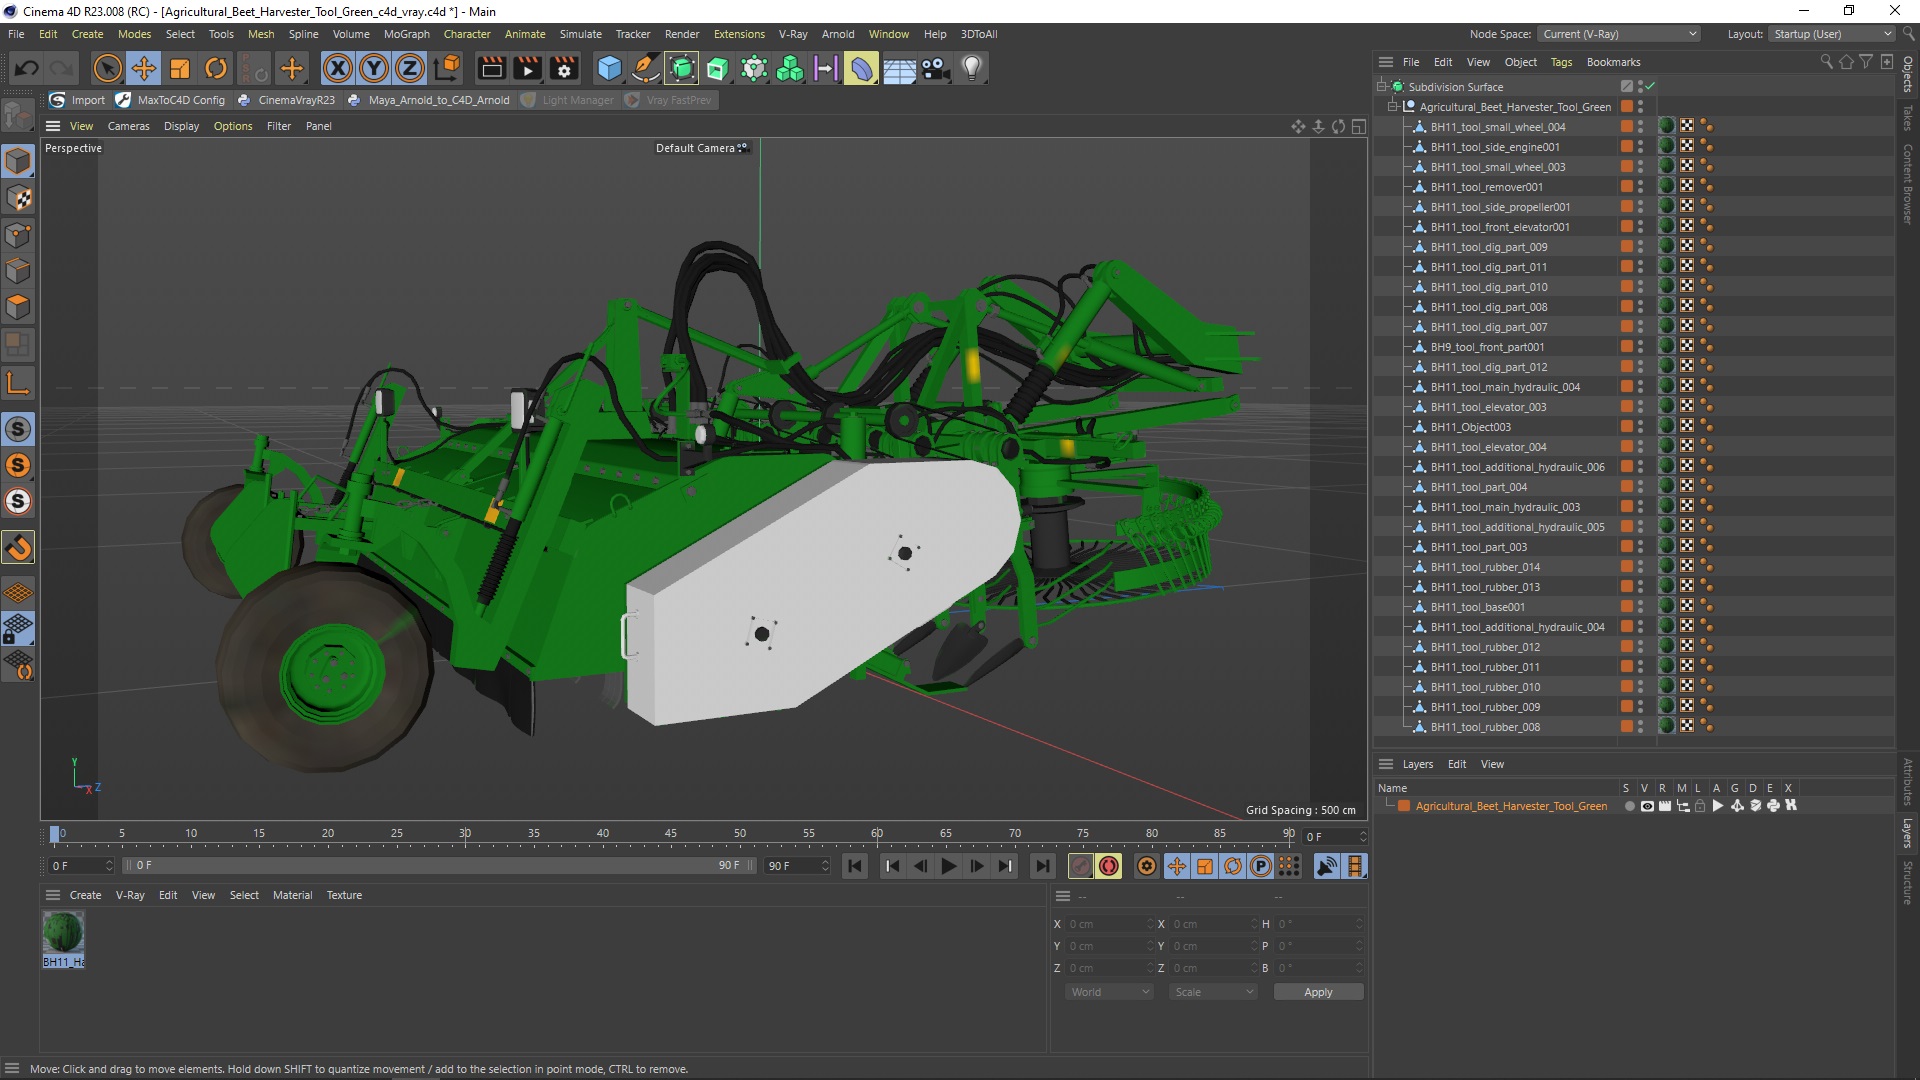Open the MoGraph menu
This screenshot has height=1080, width=1920.
point(406,34)
